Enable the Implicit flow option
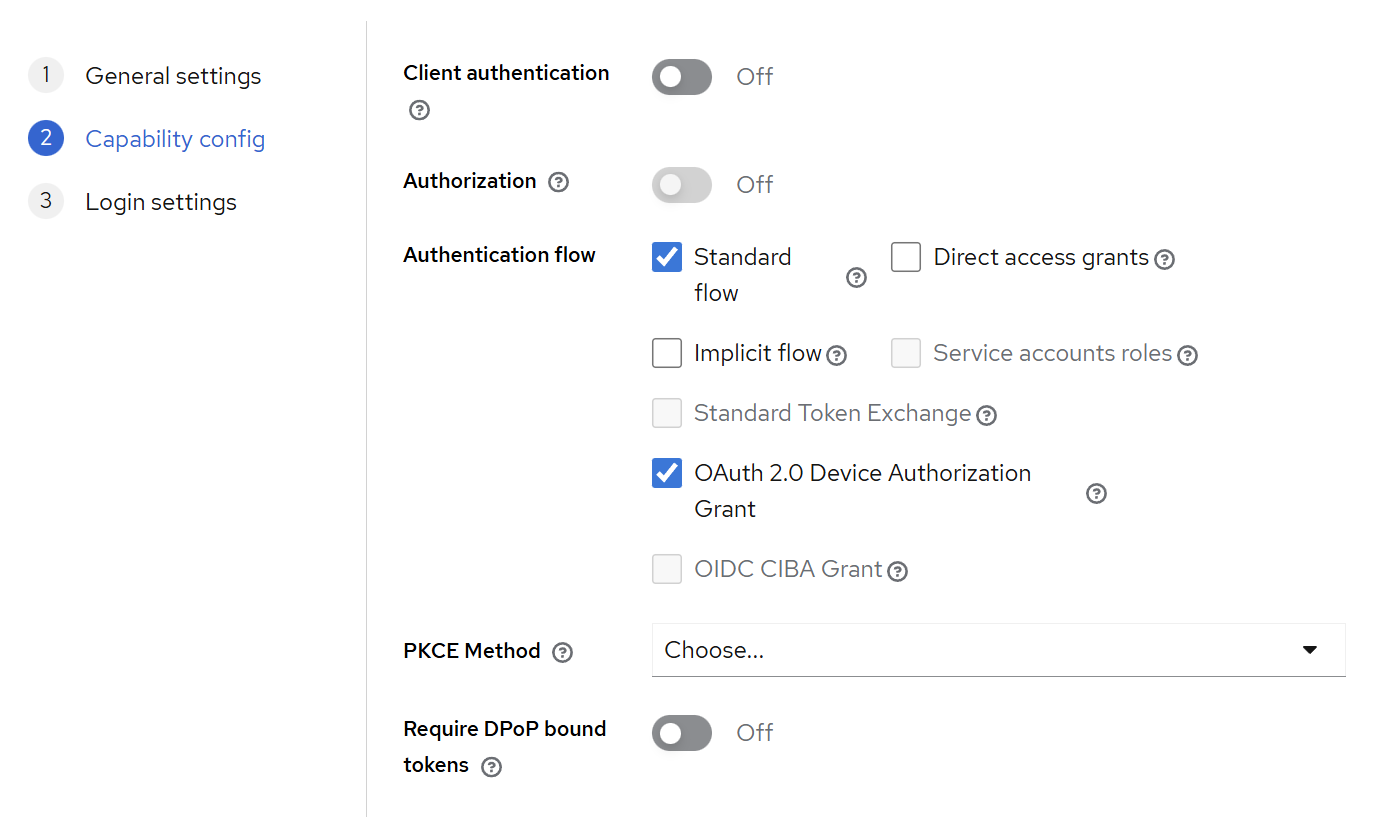The width and height of the screenshot is (1373, 817). 666,353
